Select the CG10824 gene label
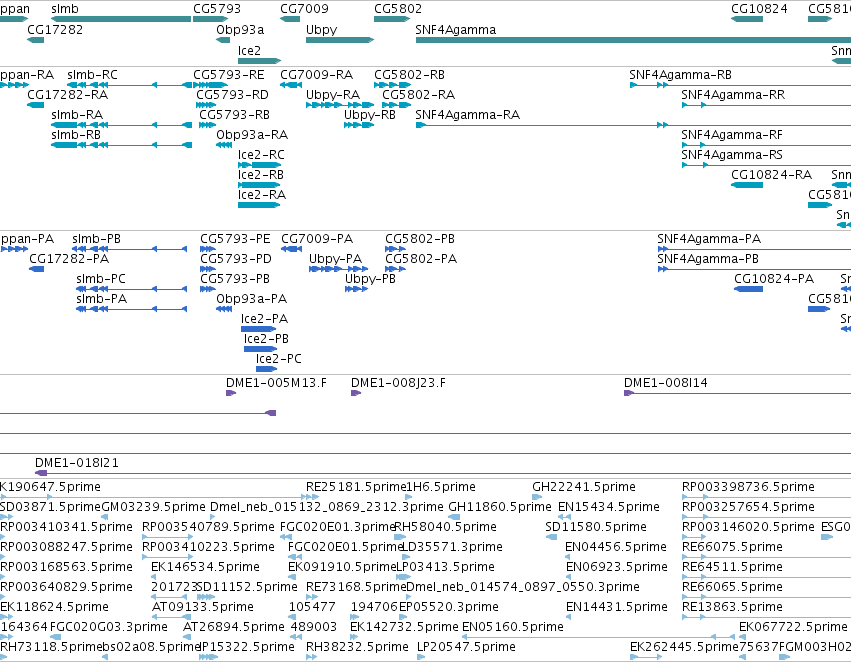Viewport: 851px width, 662px height. 759,9
